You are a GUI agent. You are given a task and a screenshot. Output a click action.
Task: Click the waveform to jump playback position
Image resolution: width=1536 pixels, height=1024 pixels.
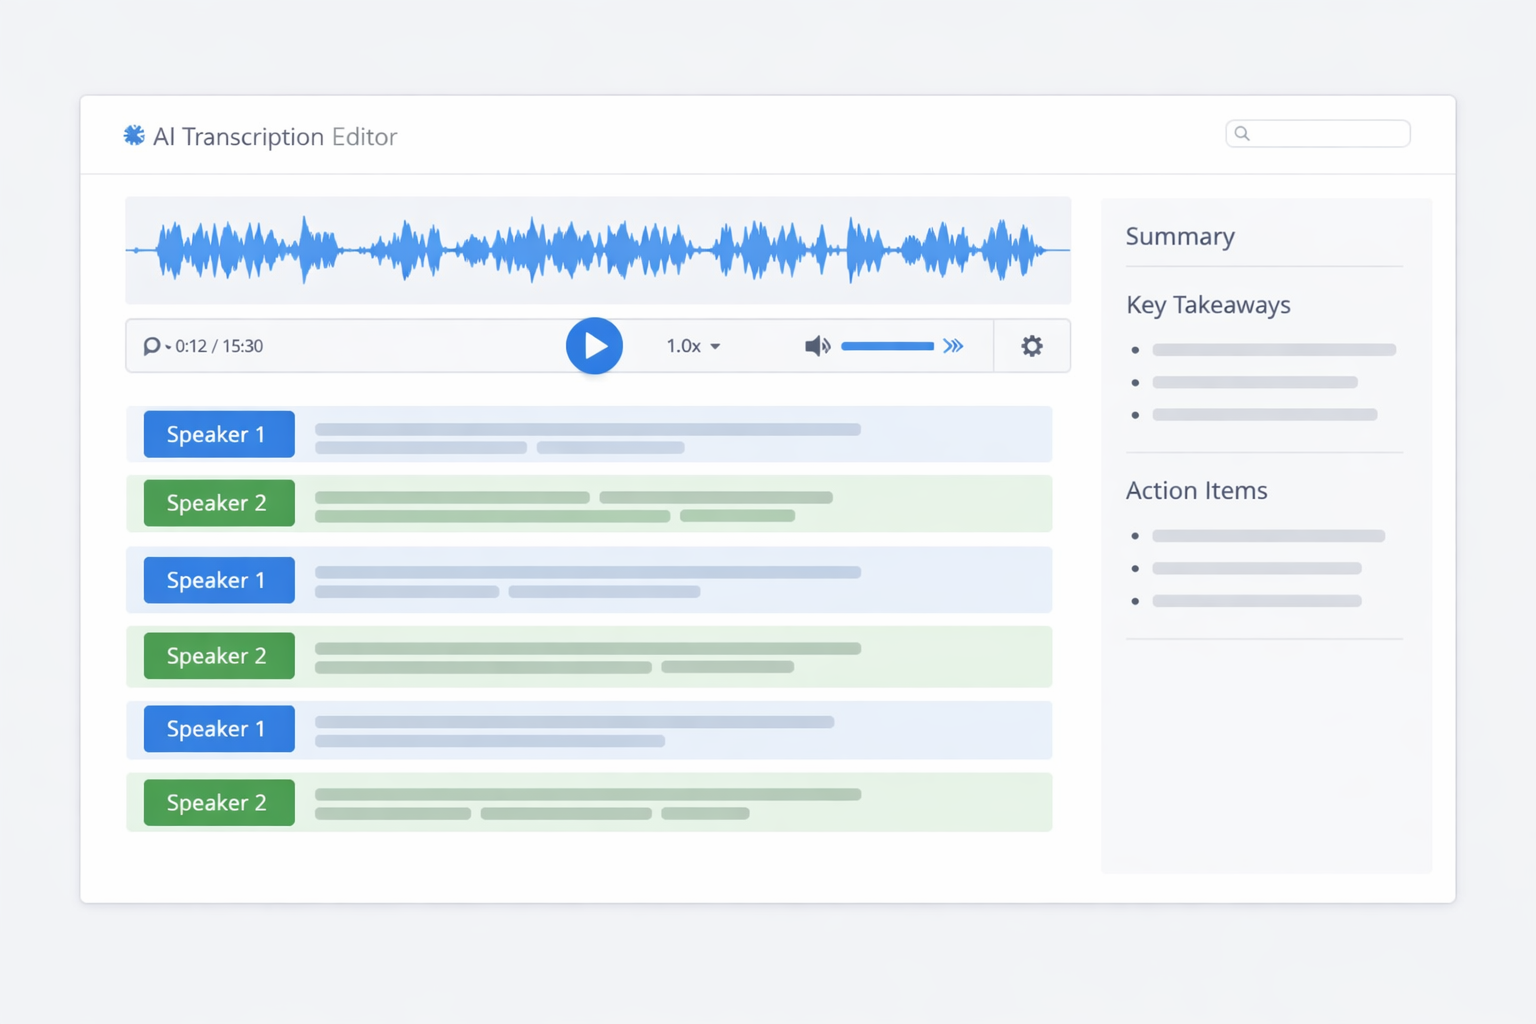click(598, 250)
